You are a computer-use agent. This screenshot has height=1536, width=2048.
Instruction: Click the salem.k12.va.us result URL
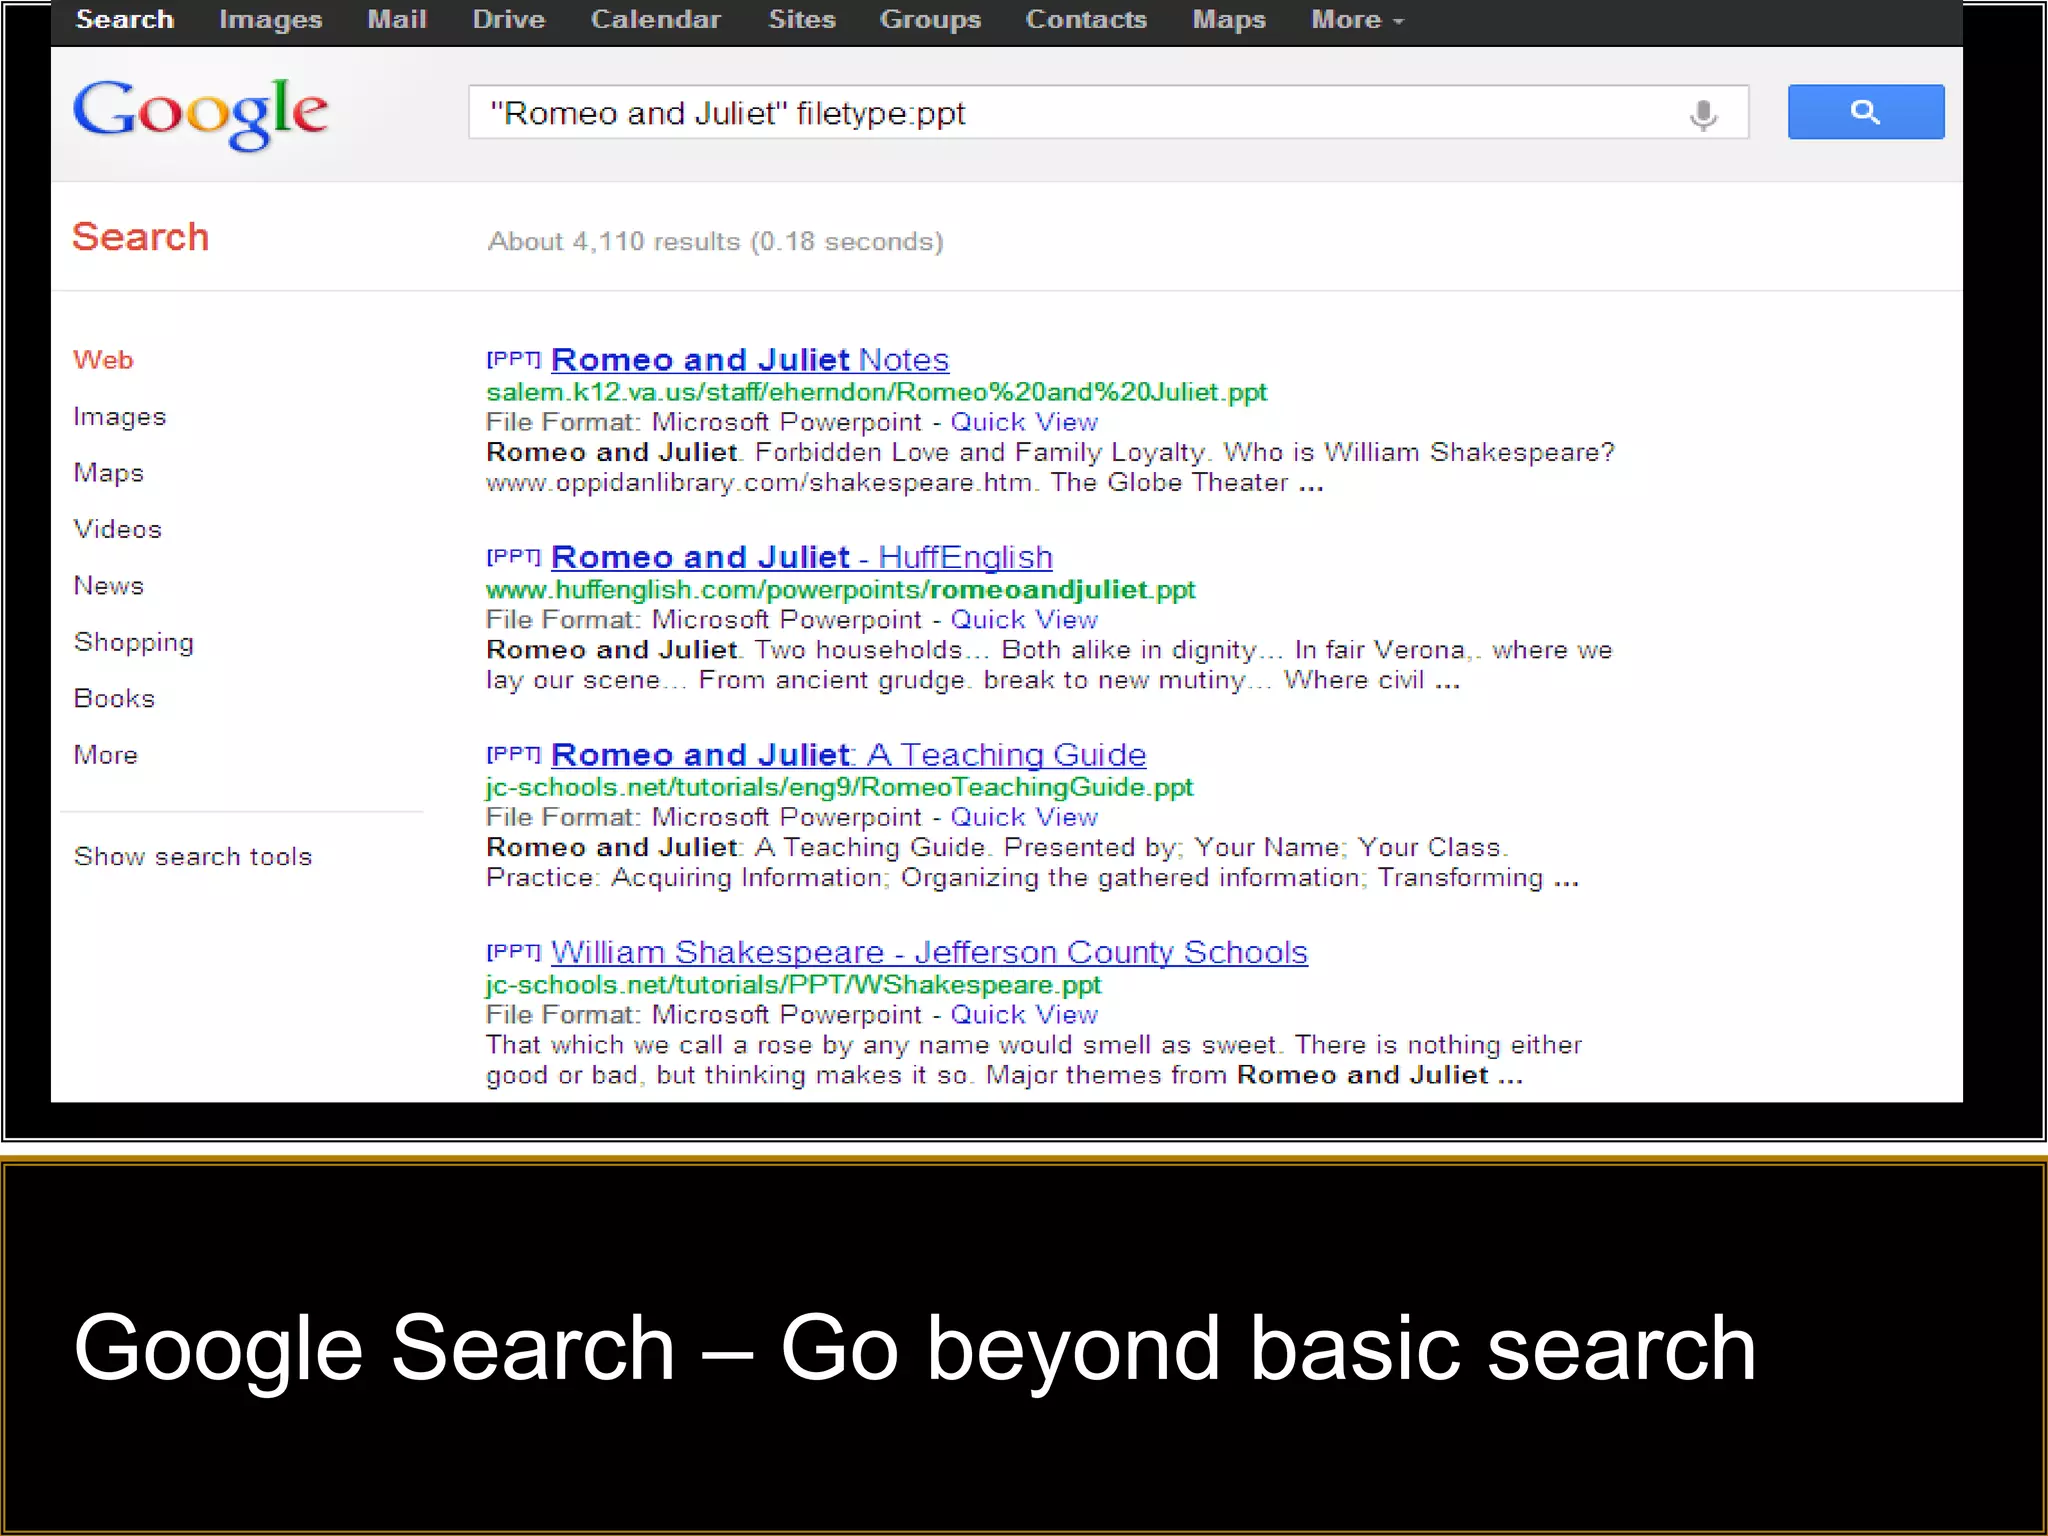click(877, 392)
